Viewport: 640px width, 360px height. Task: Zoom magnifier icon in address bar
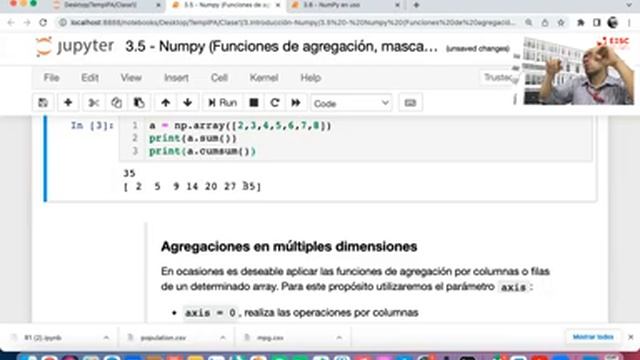(529, 23)
